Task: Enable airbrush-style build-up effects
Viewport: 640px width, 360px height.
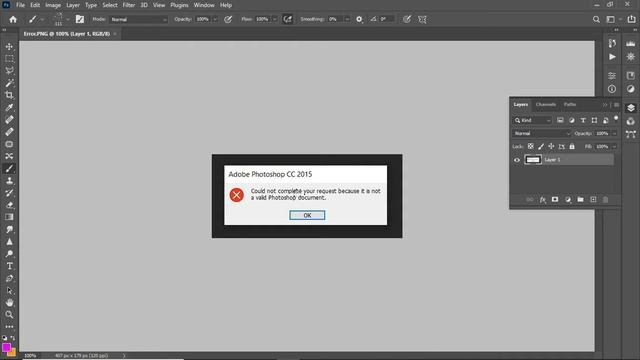Action: 288,19
